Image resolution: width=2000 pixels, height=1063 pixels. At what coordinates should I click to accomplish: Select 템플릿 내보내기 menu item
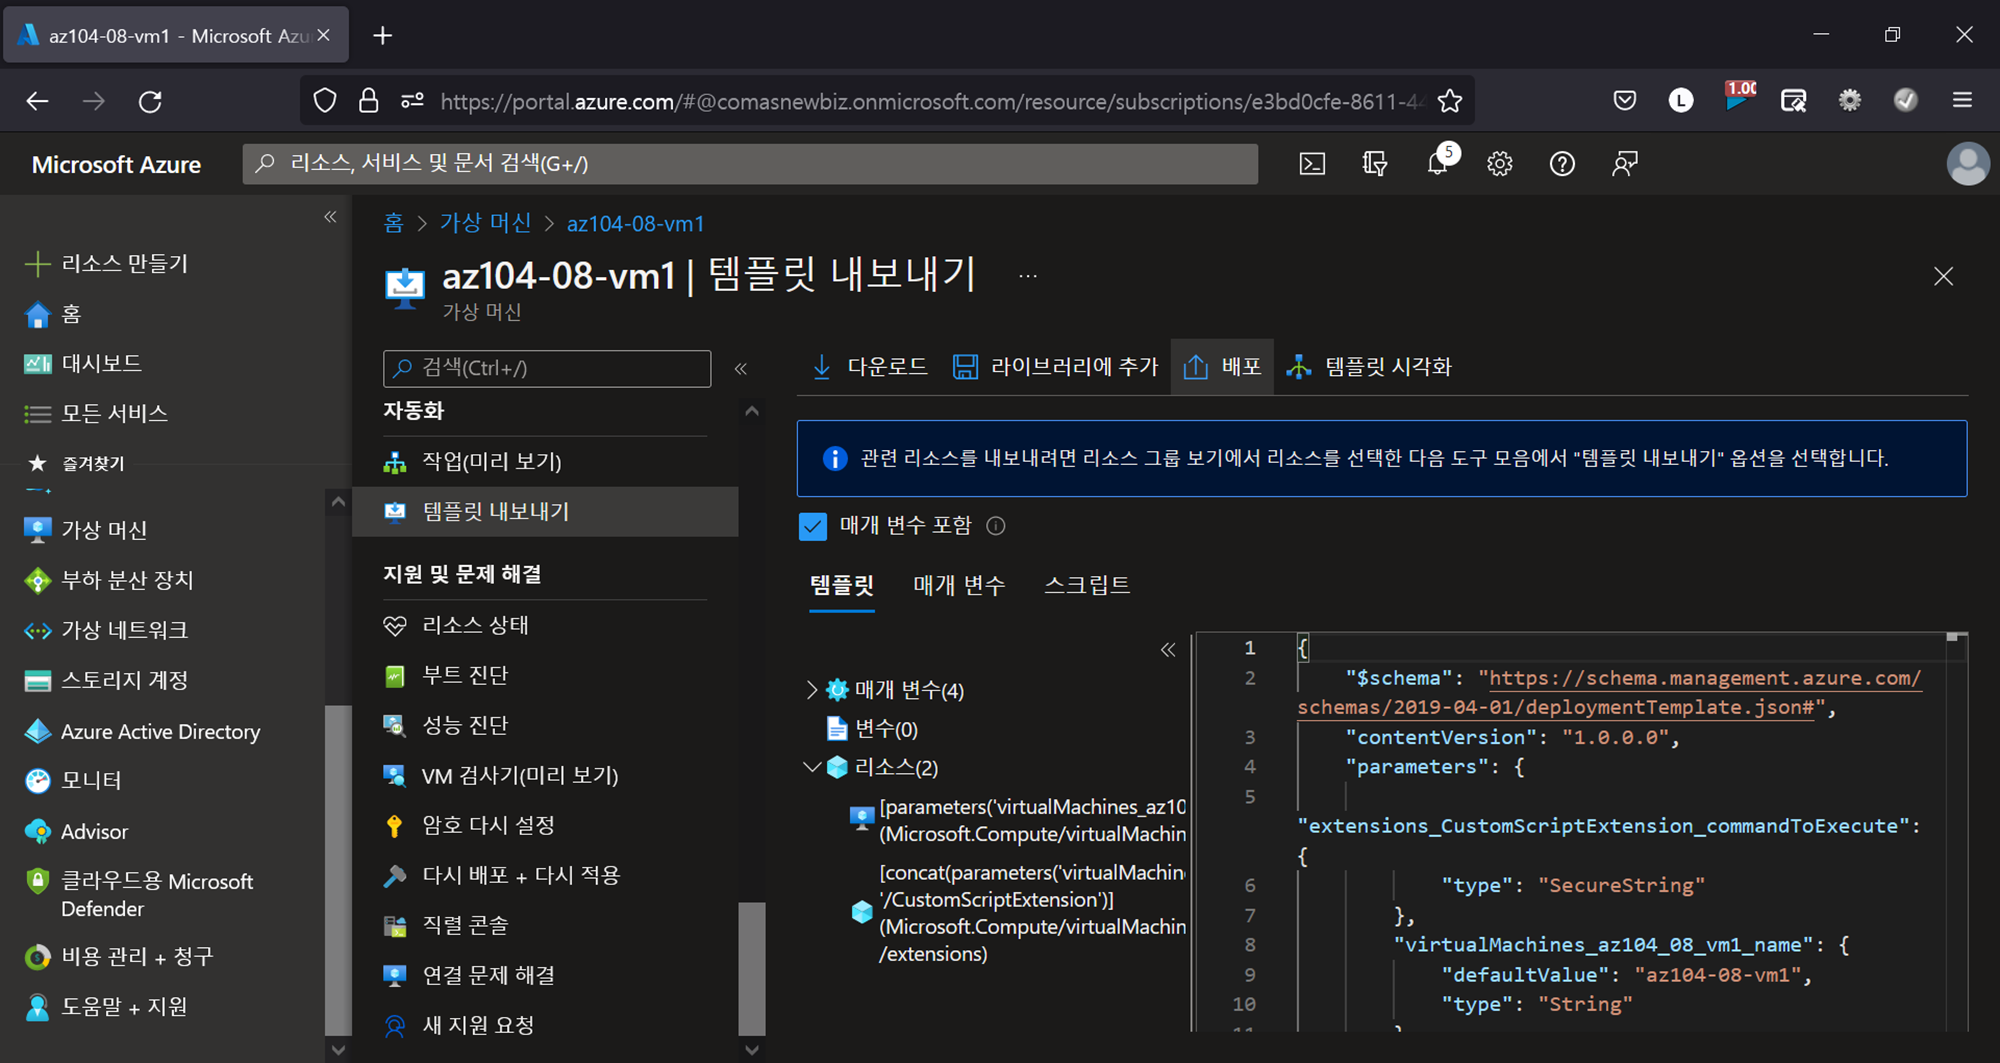[x=545, y=512]
